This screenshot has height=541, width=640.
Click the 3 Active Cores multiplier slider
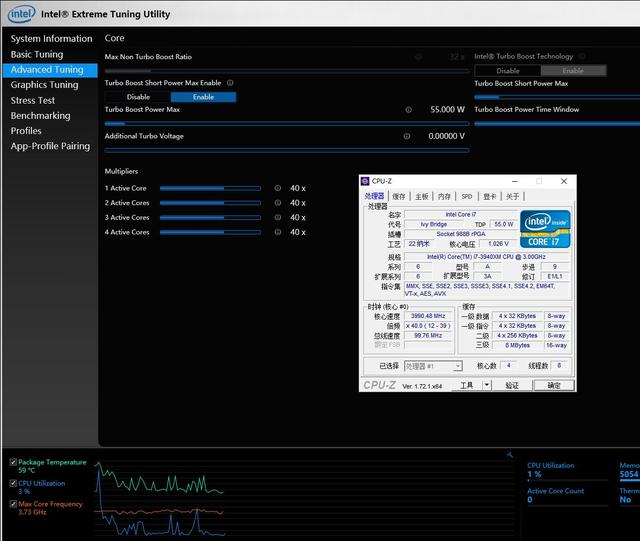210,218
